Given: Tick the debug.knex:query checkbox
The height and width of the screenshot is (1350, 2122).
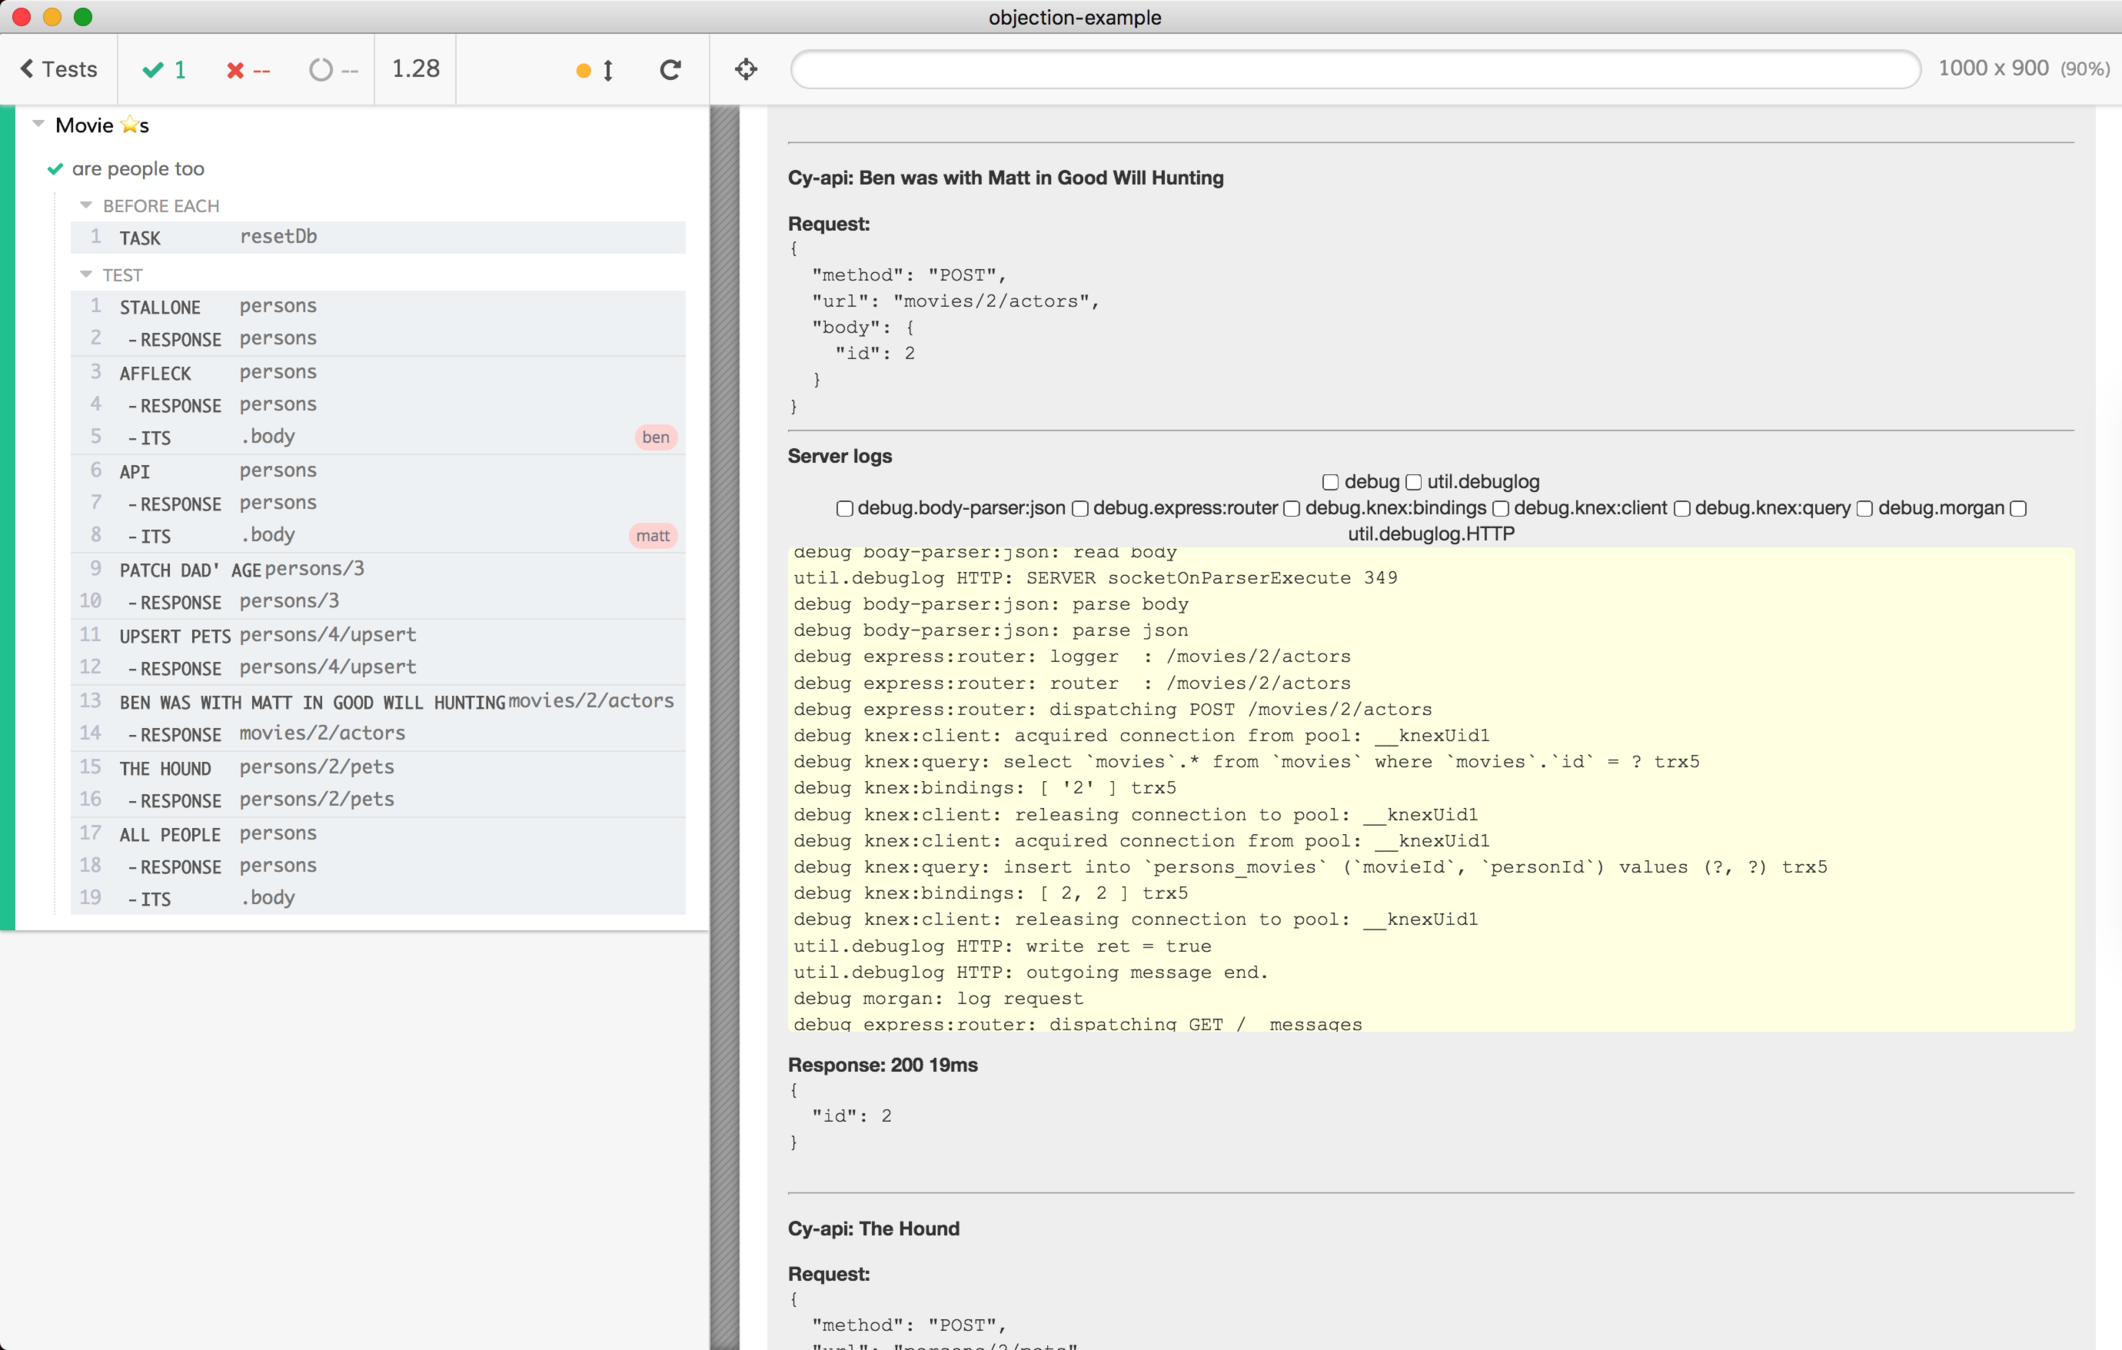Looking at the screenshot, I should pyautogui.click(x=1682, y=509).
